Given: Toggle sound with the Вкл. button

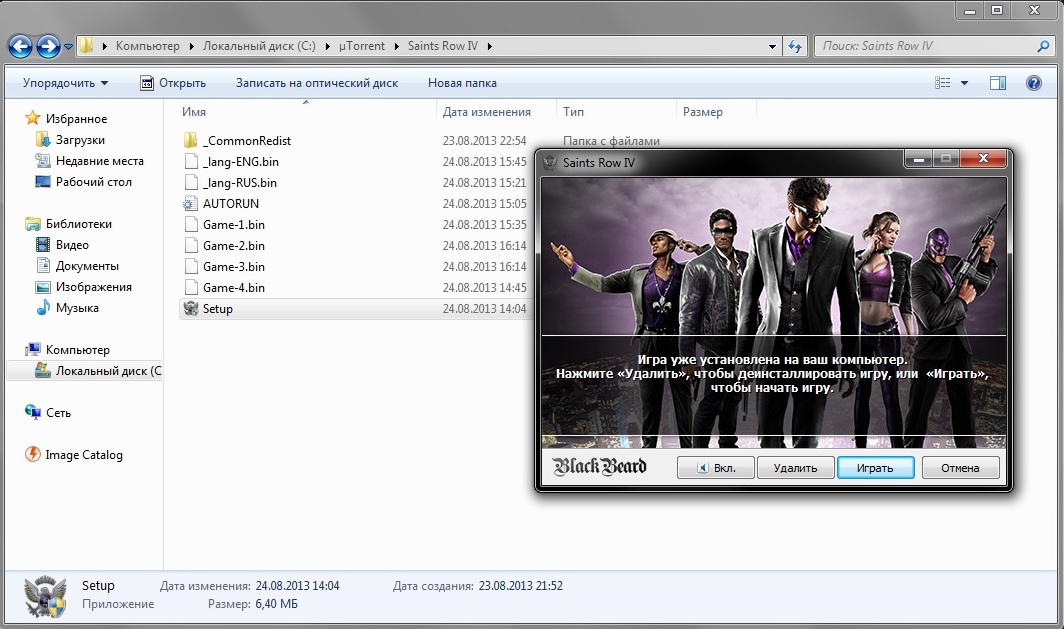Looking at the screenshot, I should tap(716, 468).
